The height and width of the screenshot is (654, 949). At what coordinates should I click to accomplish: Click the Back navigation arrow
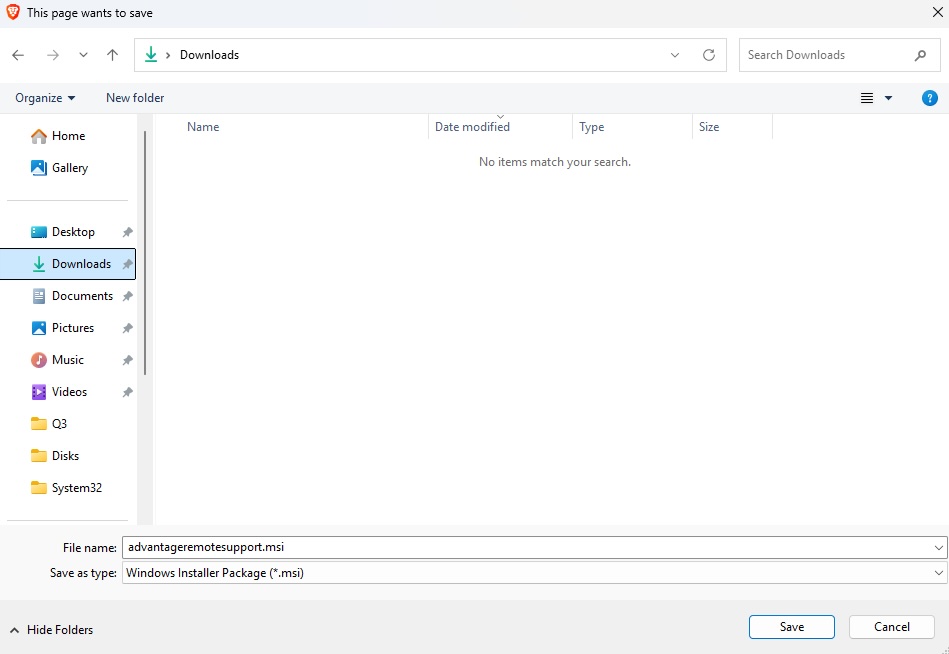(x=18, y=55)
